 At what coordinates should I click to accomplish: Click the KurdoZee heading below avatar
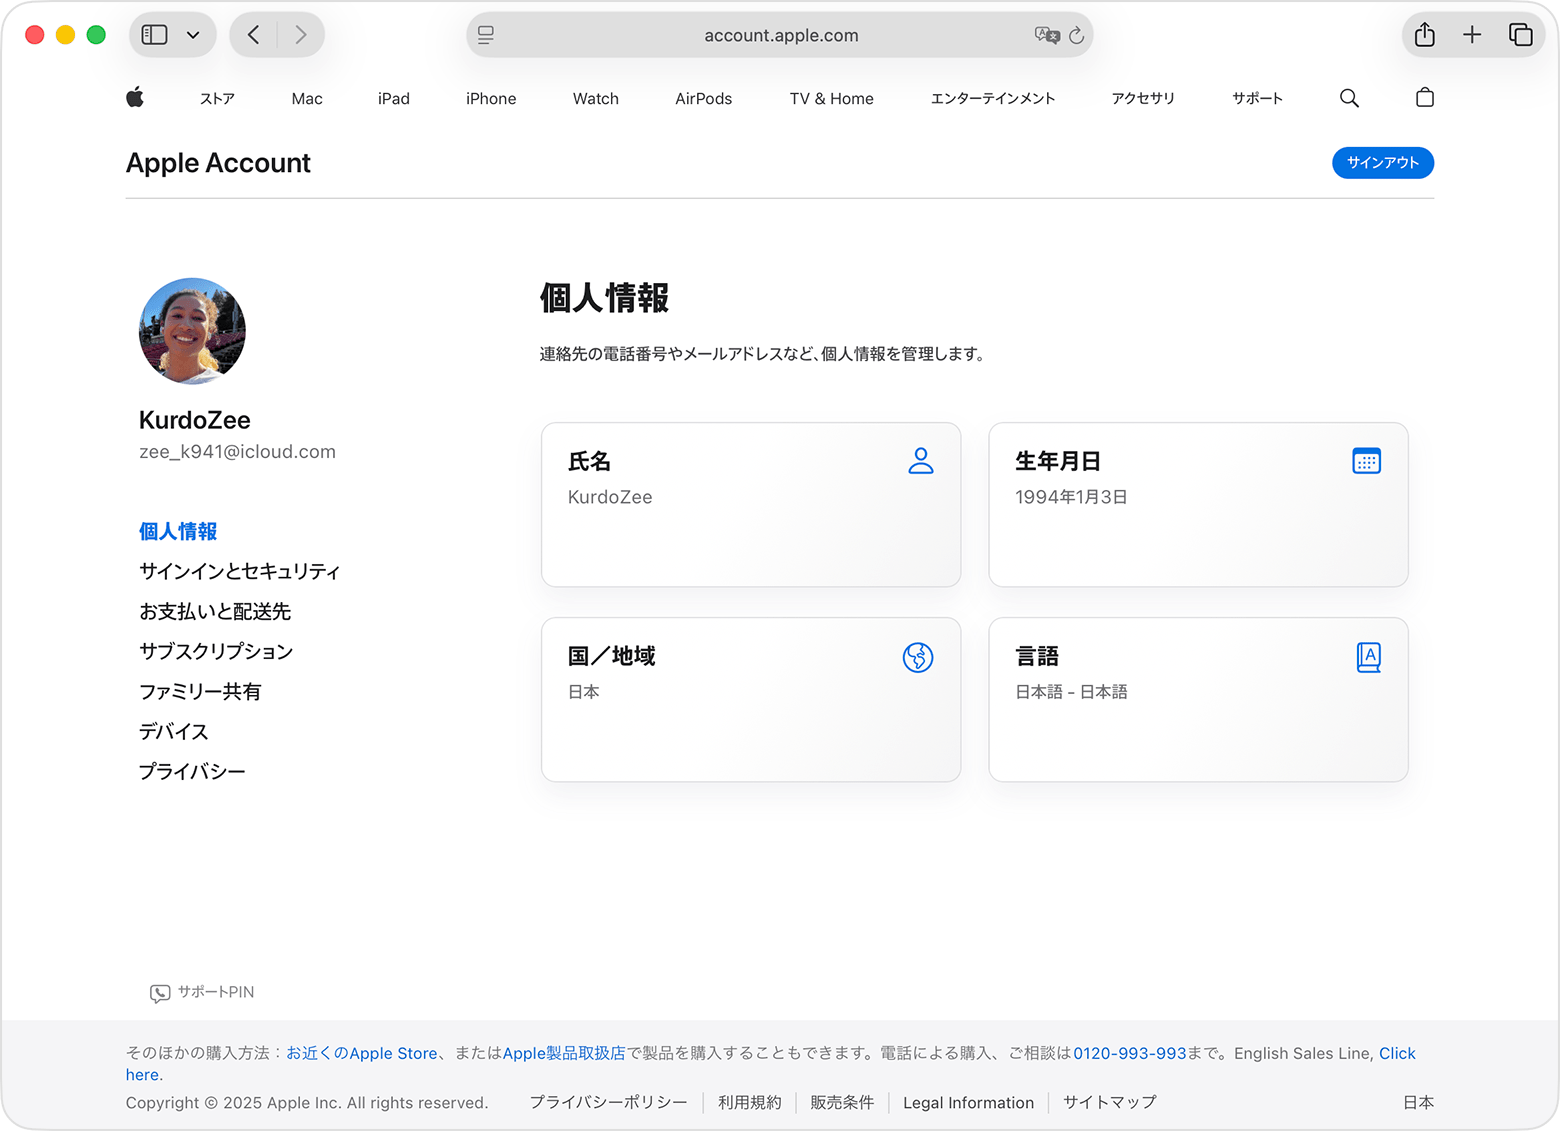[x=195, y=420]
